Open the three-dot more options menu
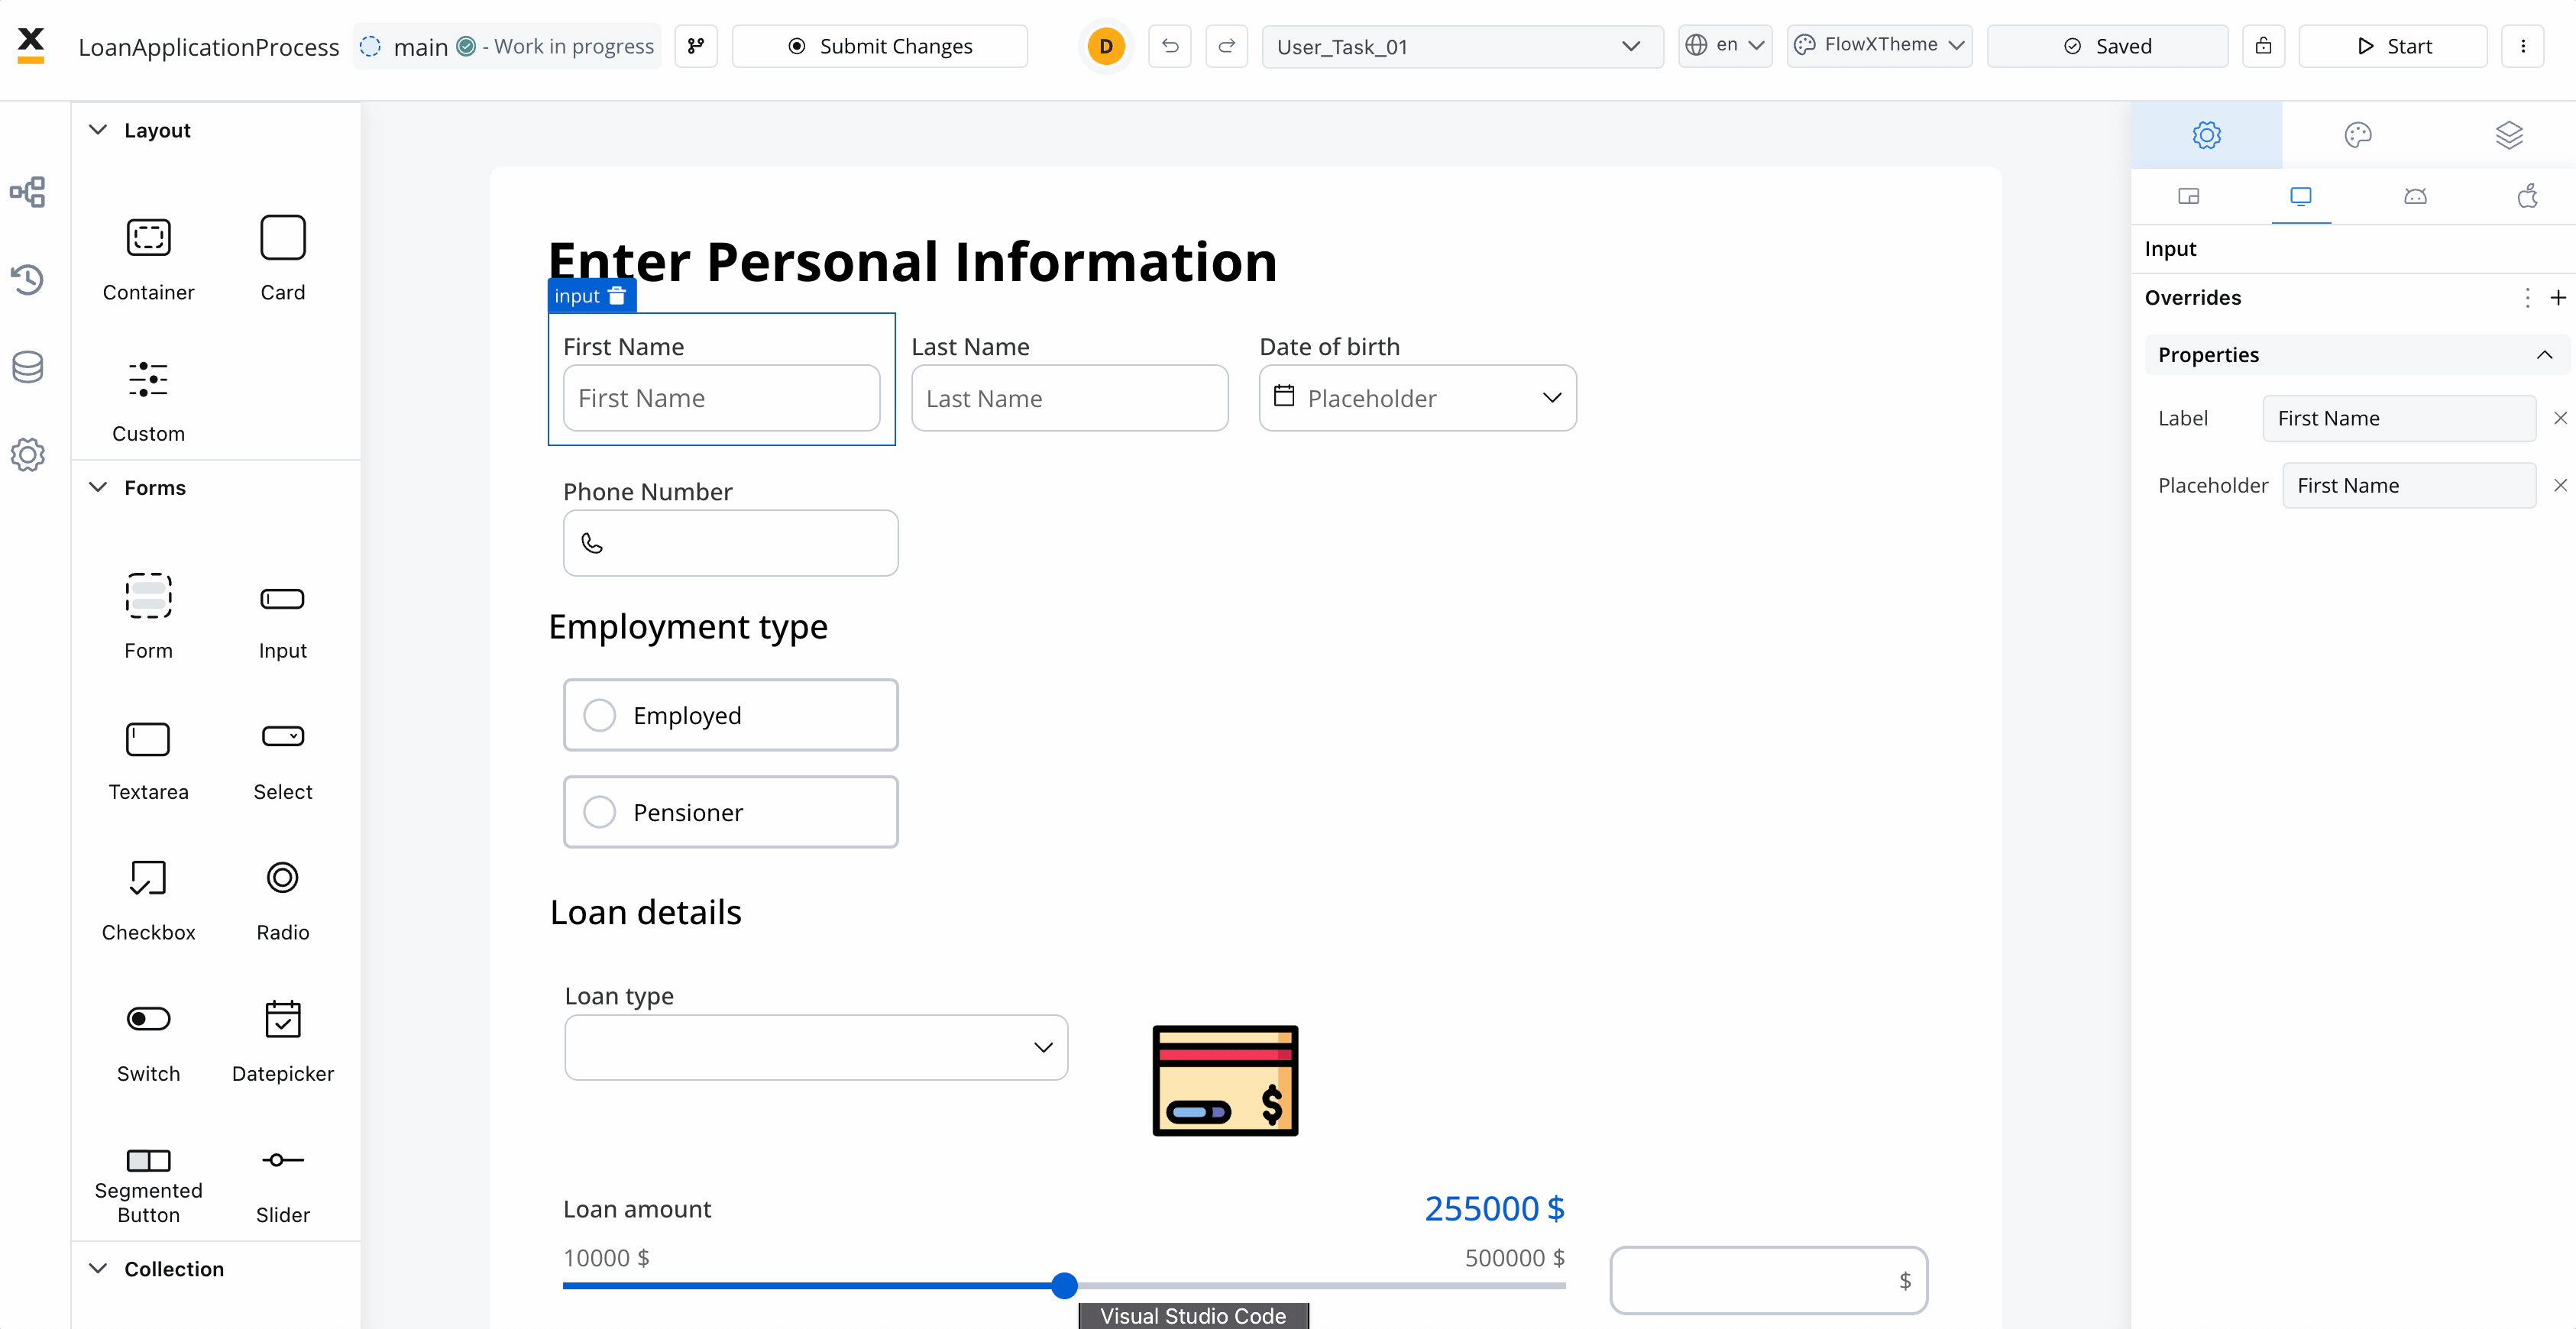Image resolution: width=2576 pixels, height=1329 pixels. (x=2522, y=46)
